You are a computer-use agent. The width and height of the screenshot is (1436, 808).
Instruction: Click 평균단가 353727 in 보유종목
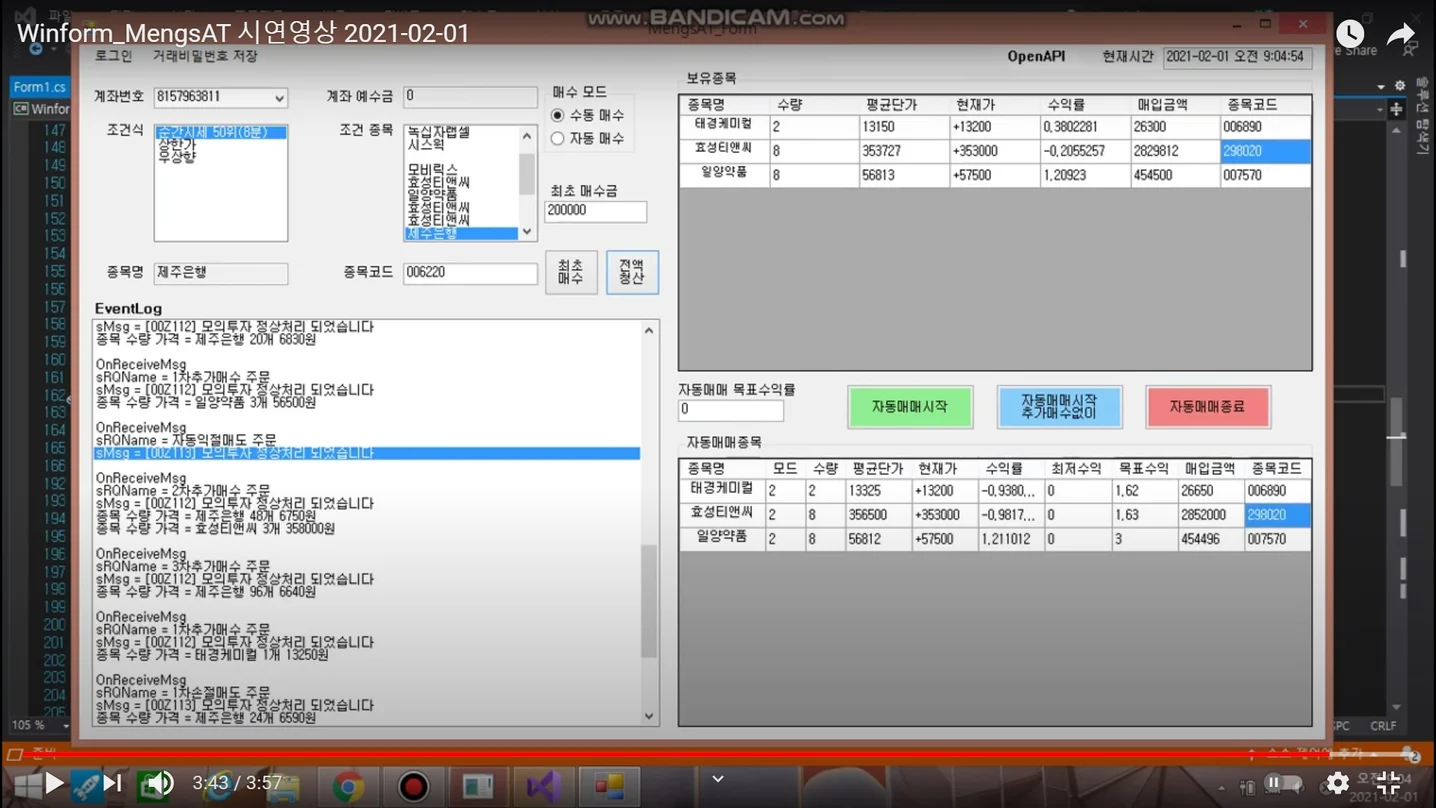click(x=904, y=151)
